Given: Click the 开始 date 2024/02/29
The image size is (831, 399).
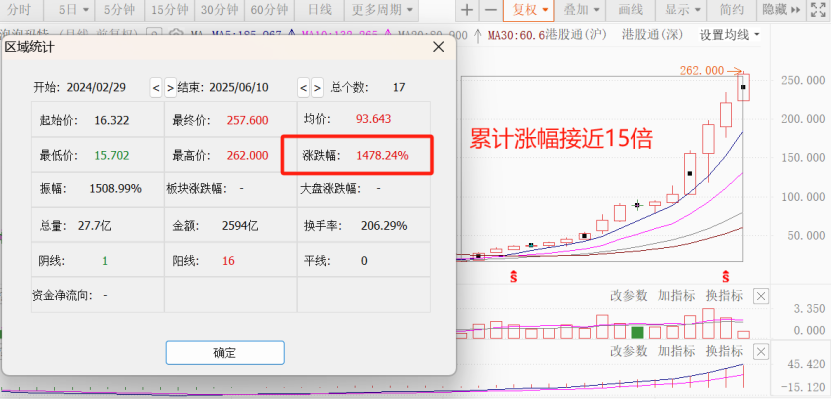Looking at the screenshot, I should pyautogui.click(x=96, y=87).
